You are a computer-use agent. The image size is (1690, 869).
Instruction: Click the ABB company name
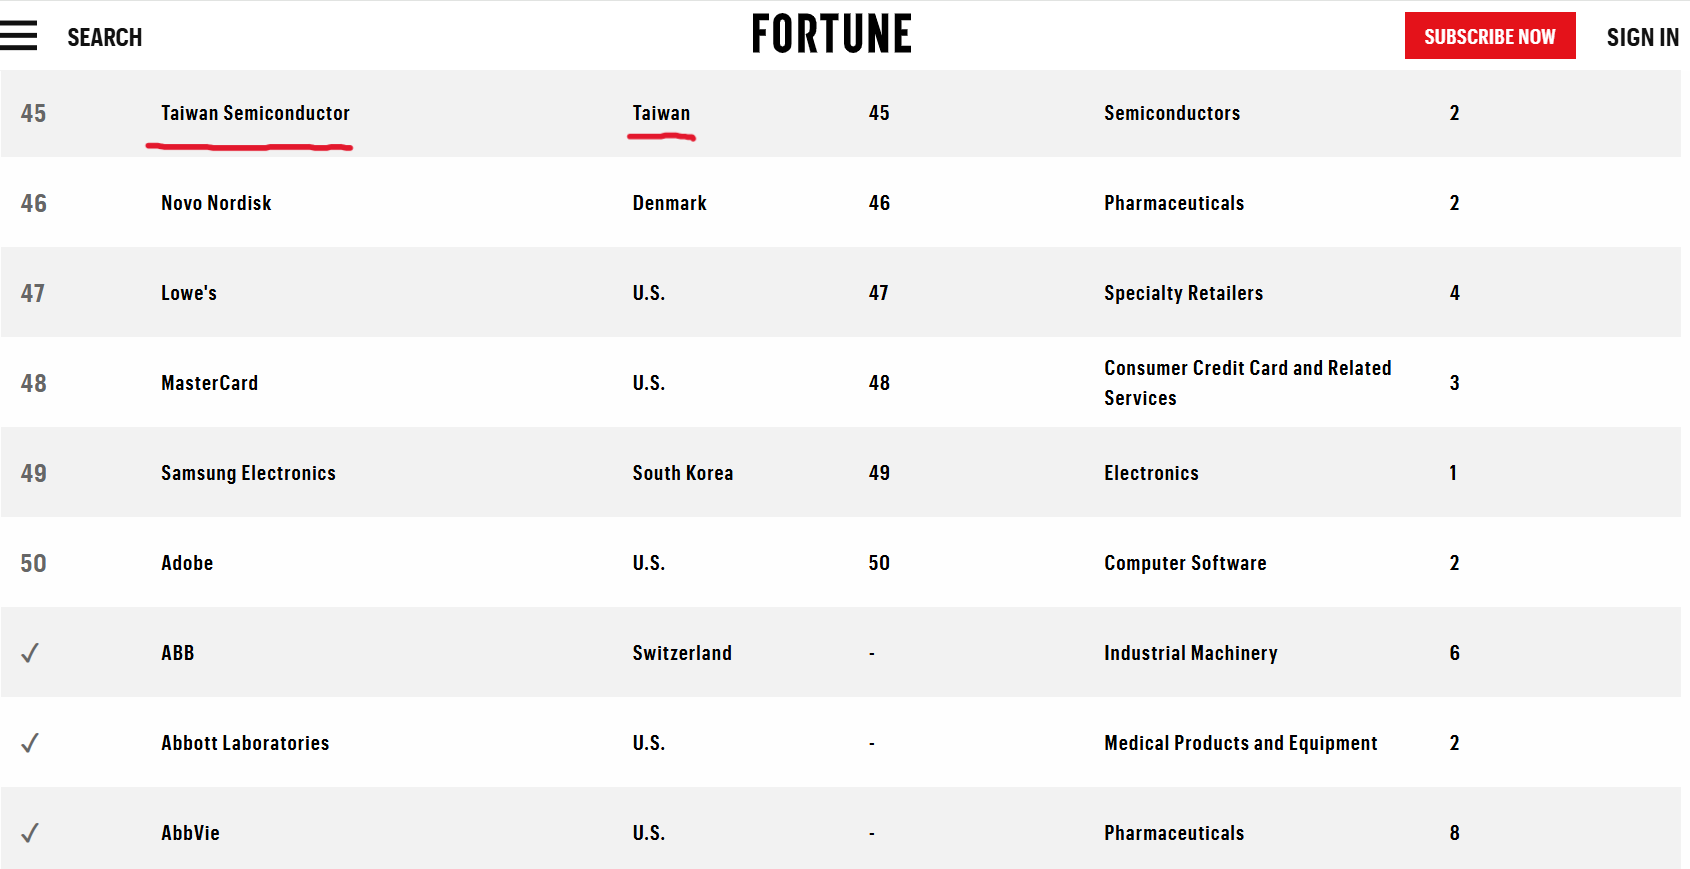click(x=178, y=653)
